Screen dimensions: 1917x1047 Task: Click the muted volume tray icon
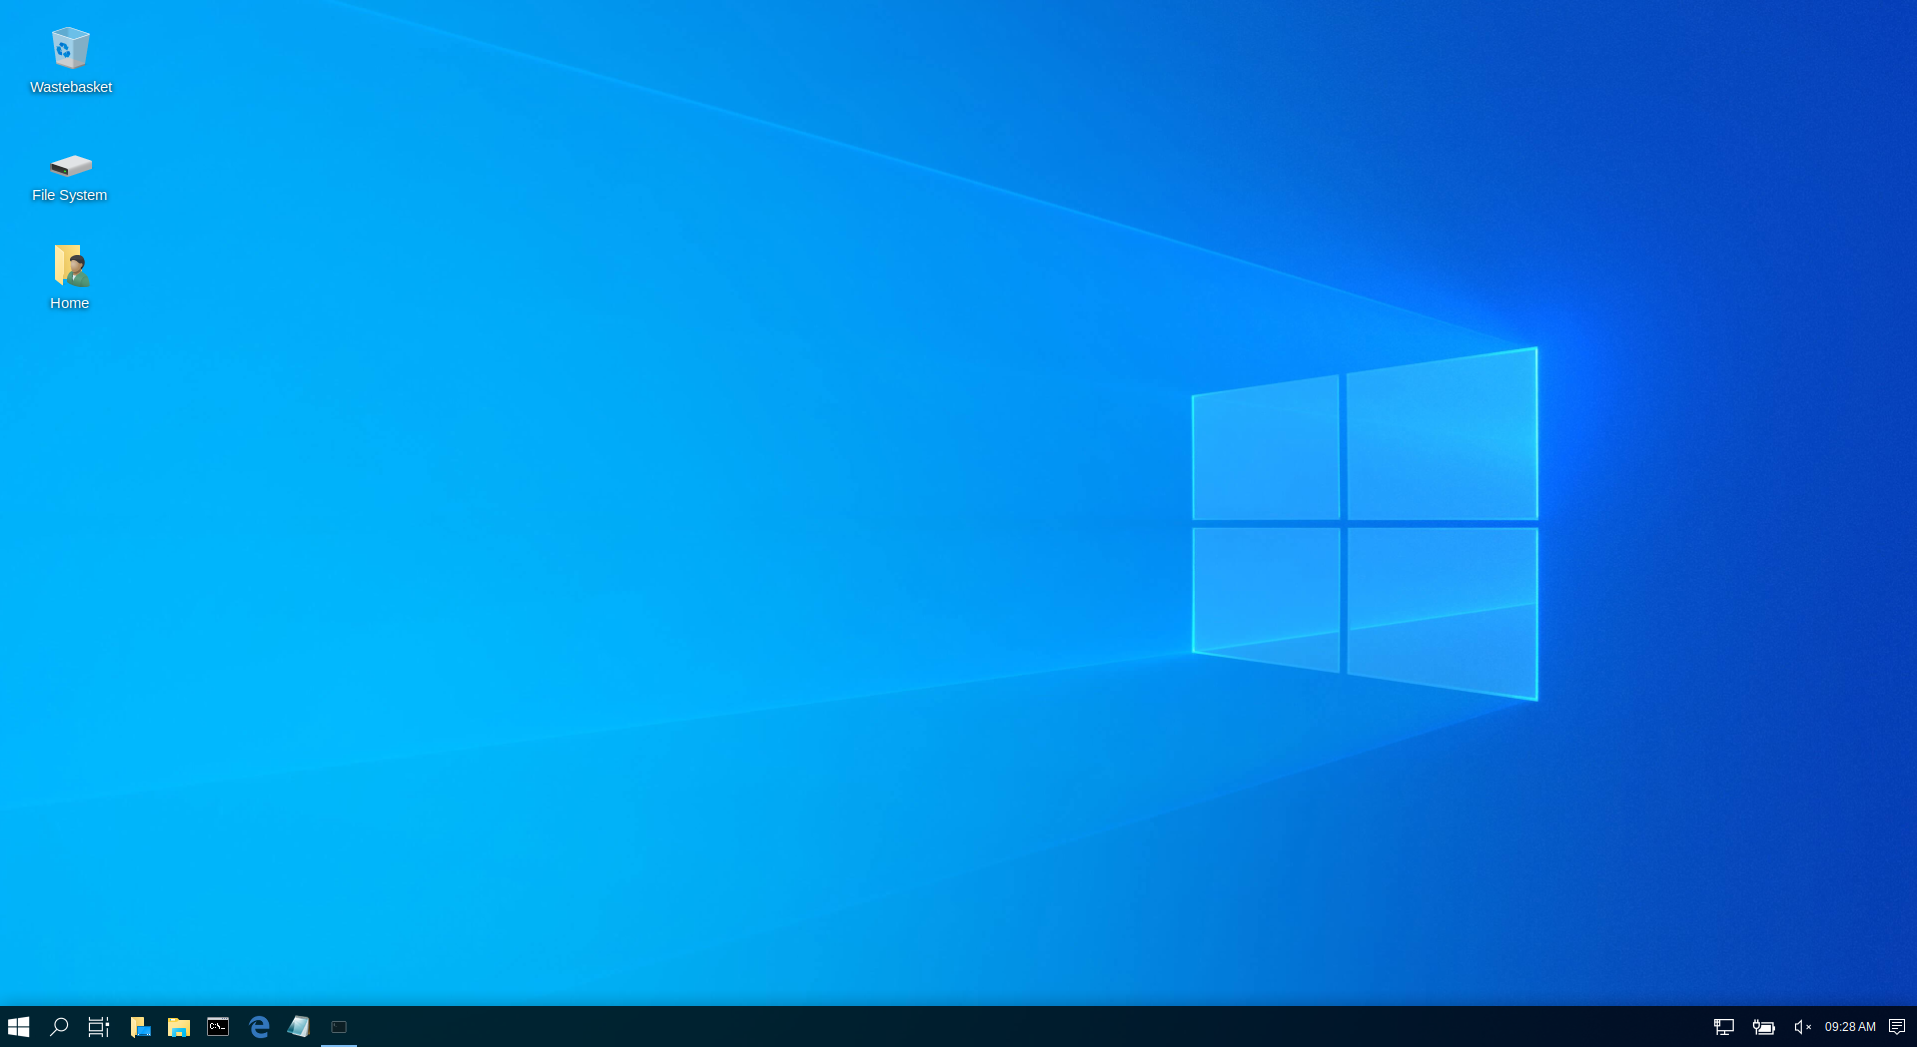(1803, 1027)
